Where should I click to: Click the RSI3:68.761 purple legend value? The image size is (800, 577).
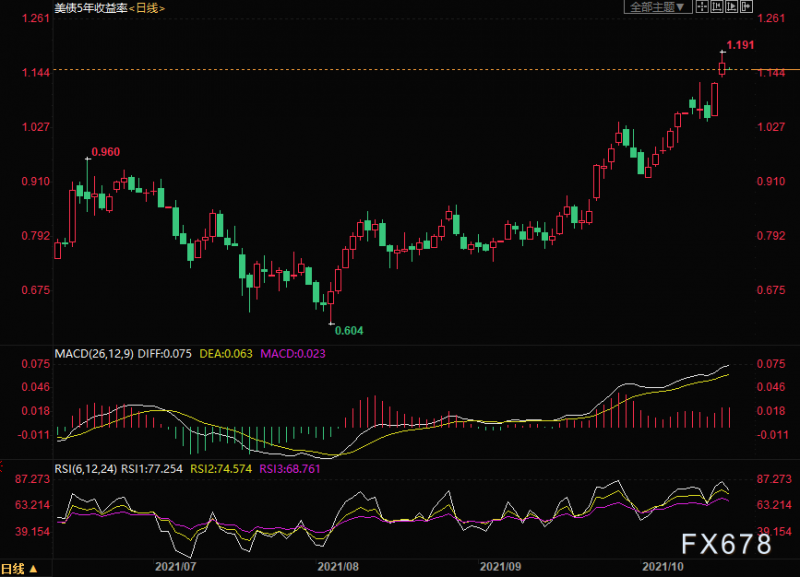tap(289, 468)
